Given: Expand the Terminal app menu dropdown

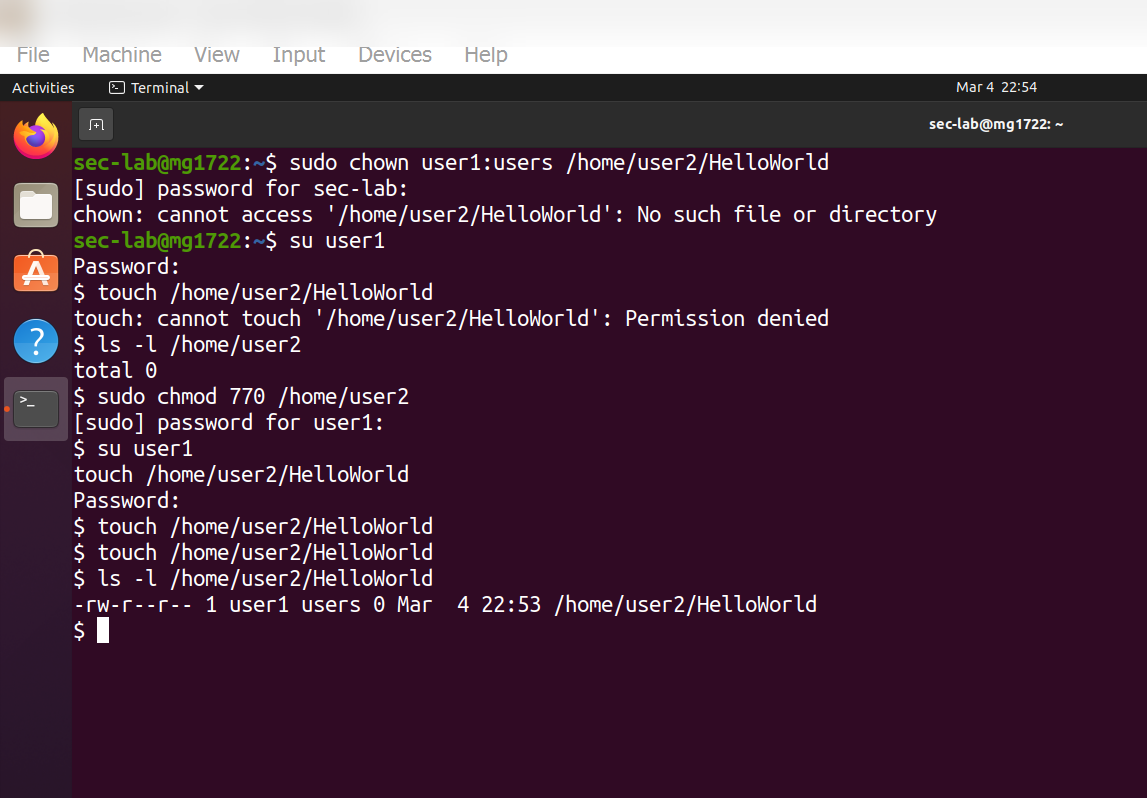Looking at the screenshot, I should [x=157, y=88].
